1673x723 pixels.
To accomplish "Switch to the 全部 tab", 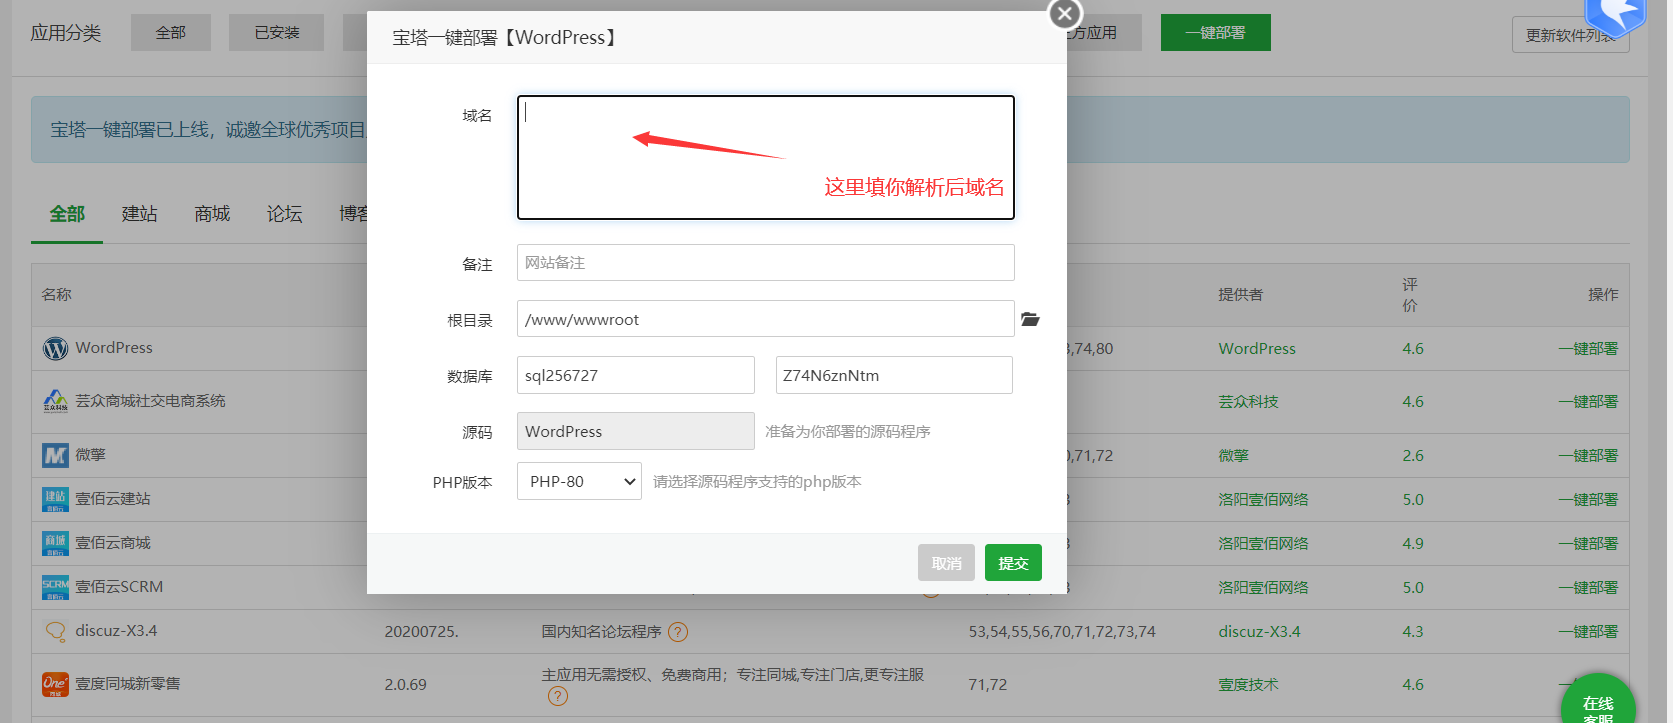I will (67, 214).
